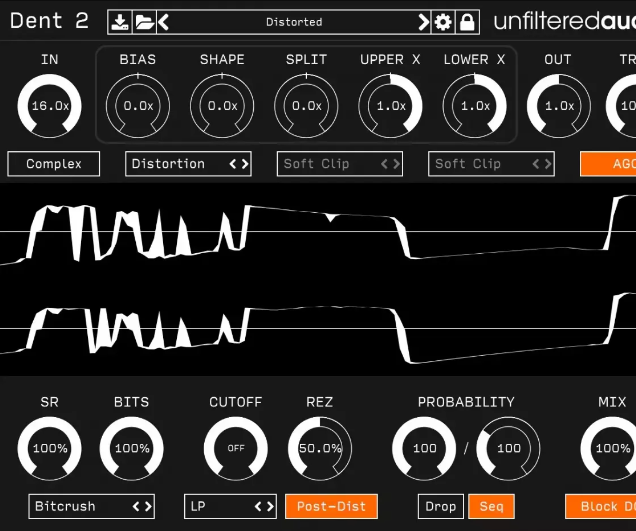Click the BIAS knob

138,106
